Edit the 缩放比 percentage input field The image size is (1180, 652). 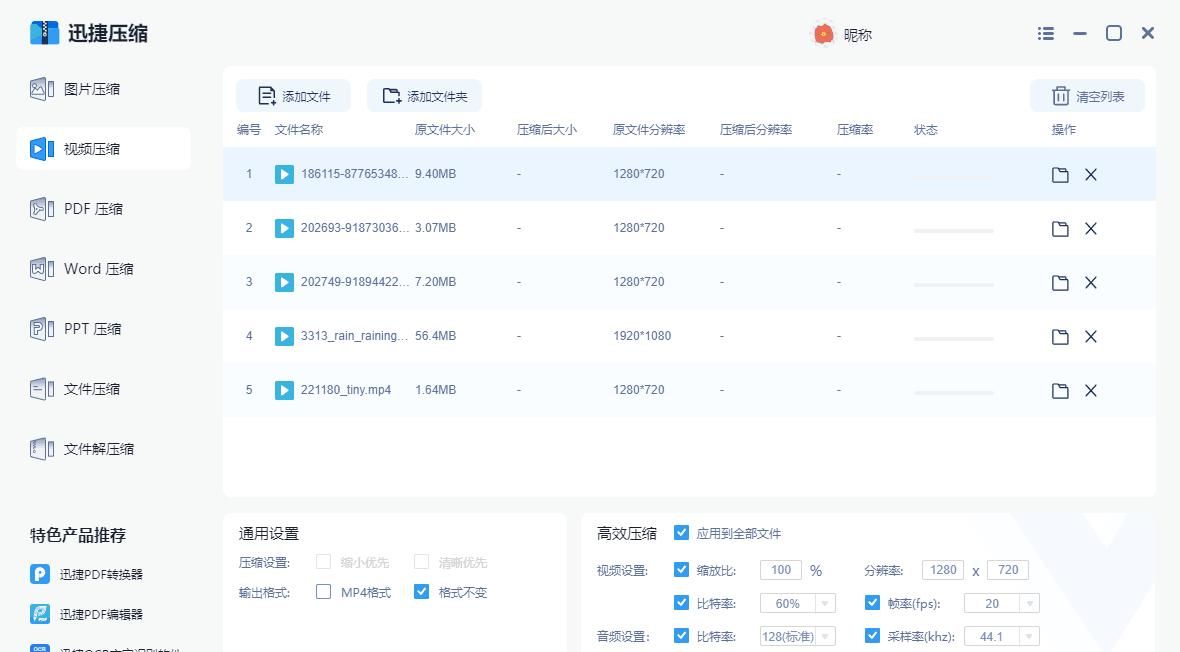click(779, 569)
